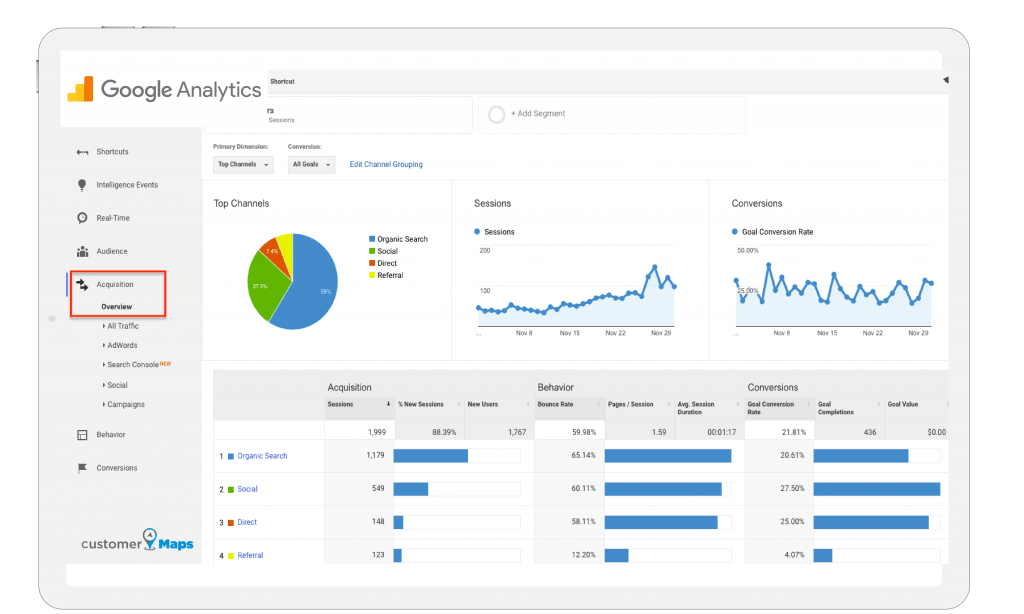Click the Add Segment circle icon

point(497,114)
